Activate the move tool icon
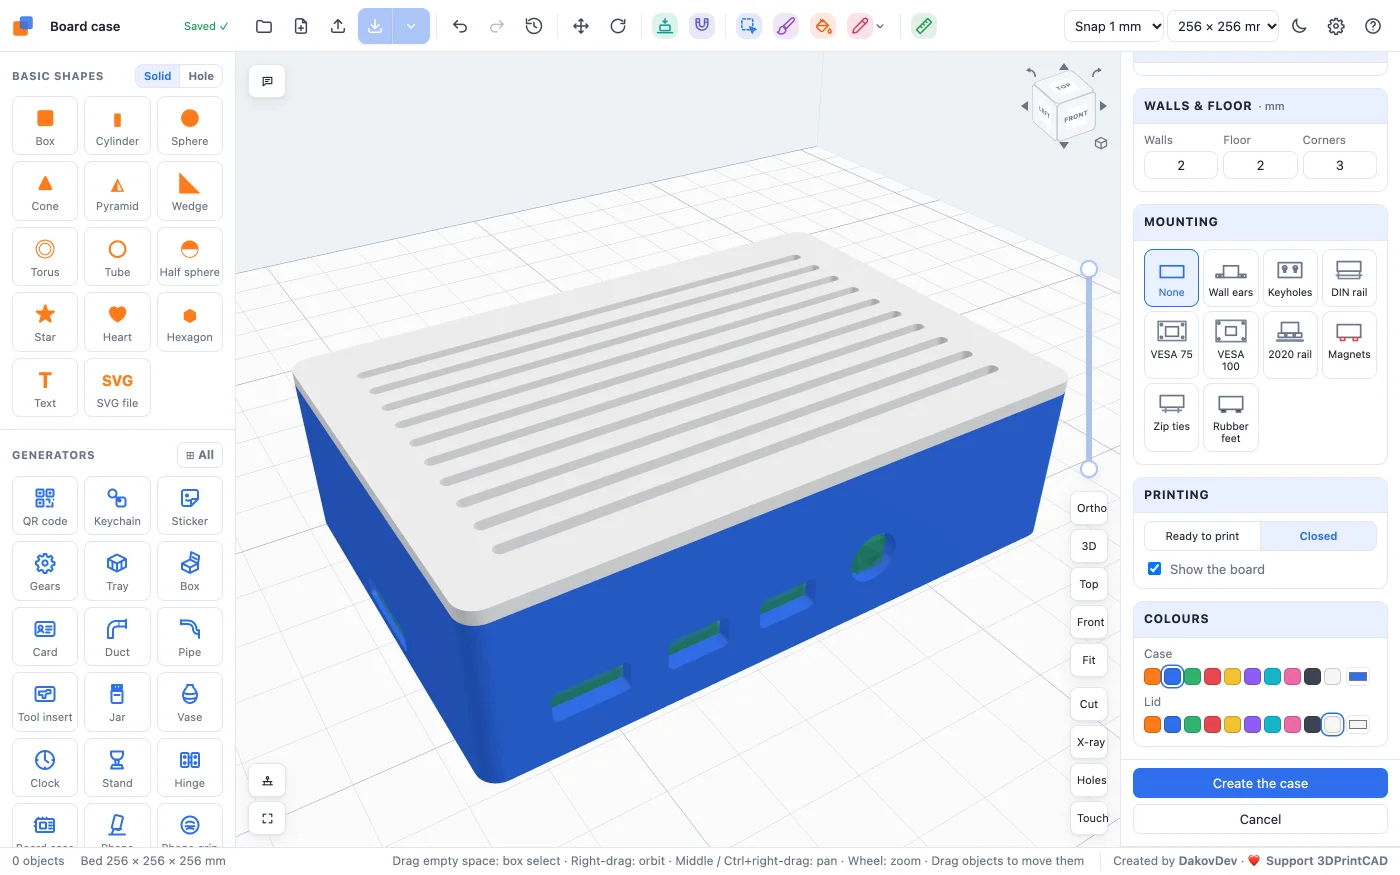The height and width of the screenshot is (875, 1400). [x=581, y=26]
